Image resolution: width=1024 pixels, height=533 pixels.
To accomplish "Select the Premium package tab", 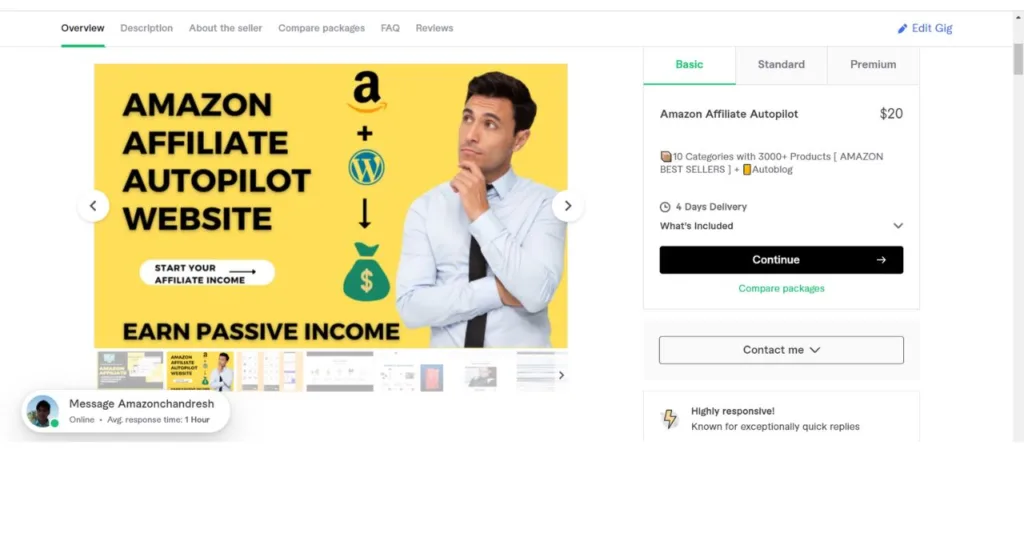I will click(x=873, y=65).
